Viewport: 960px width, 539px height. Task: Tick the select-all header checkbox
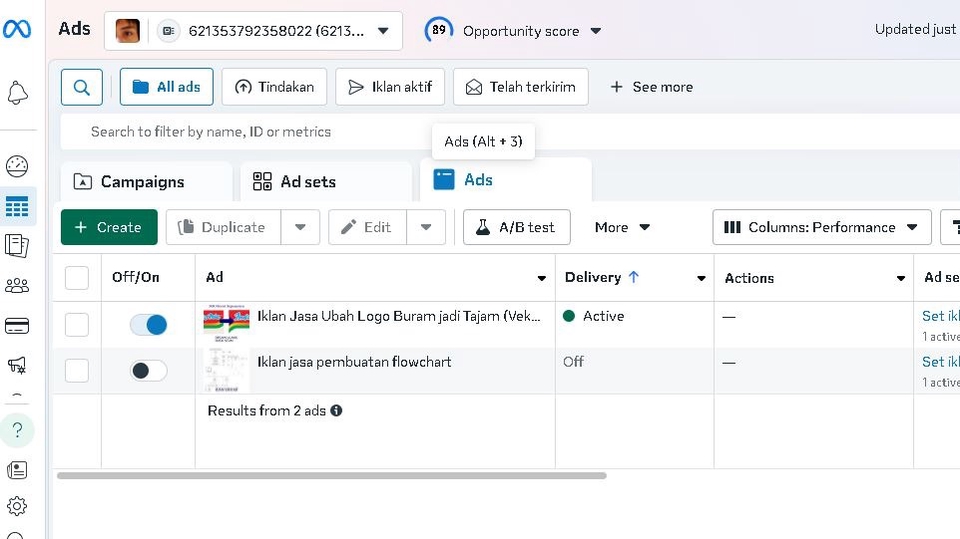(77, 277)
